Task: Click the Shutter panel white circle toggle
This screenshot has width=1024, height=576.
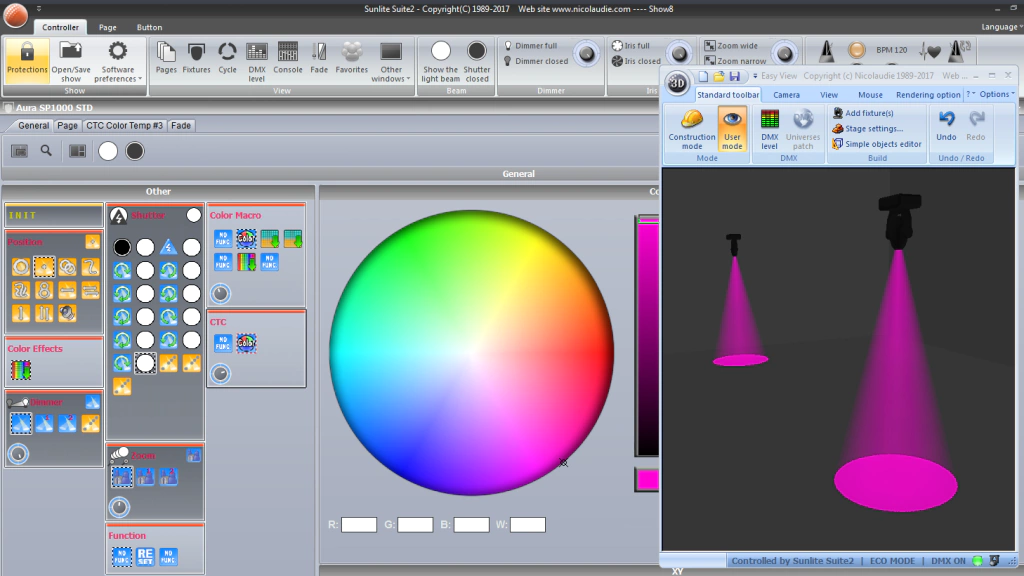Action: (x=193, y=215)
